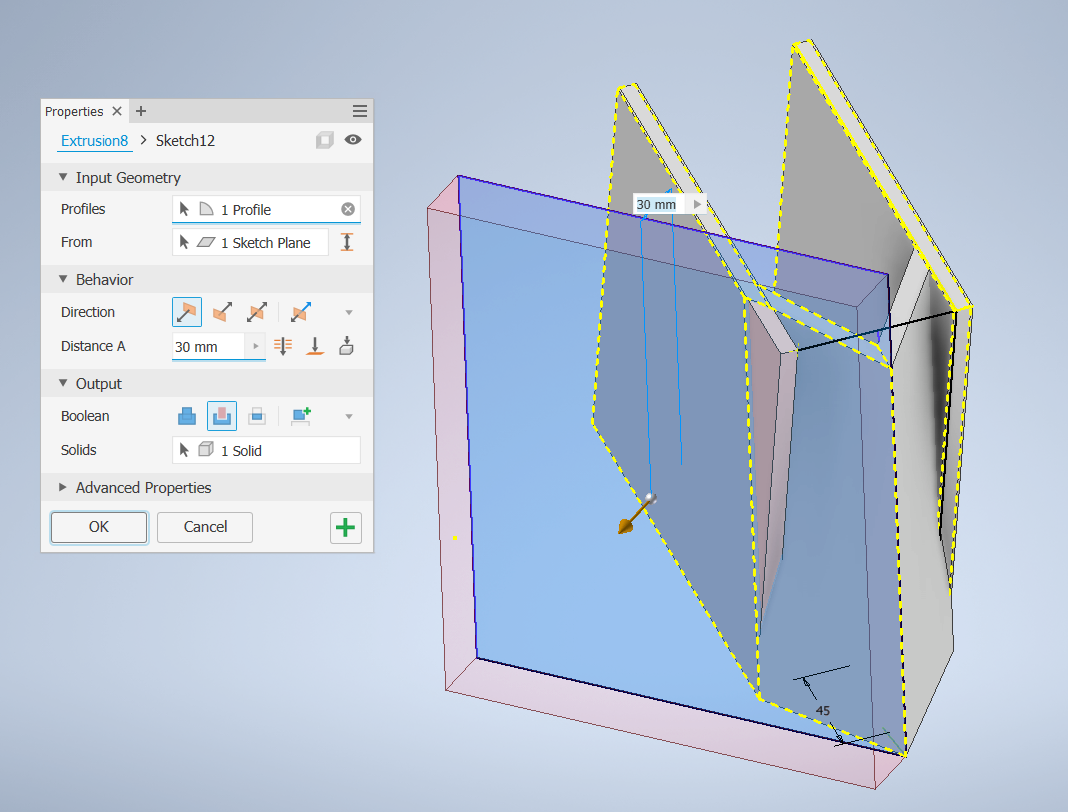Open the Boolean options dropdown arrow
Viewport: 1068px width, 812px height.
tap(349, 417)
